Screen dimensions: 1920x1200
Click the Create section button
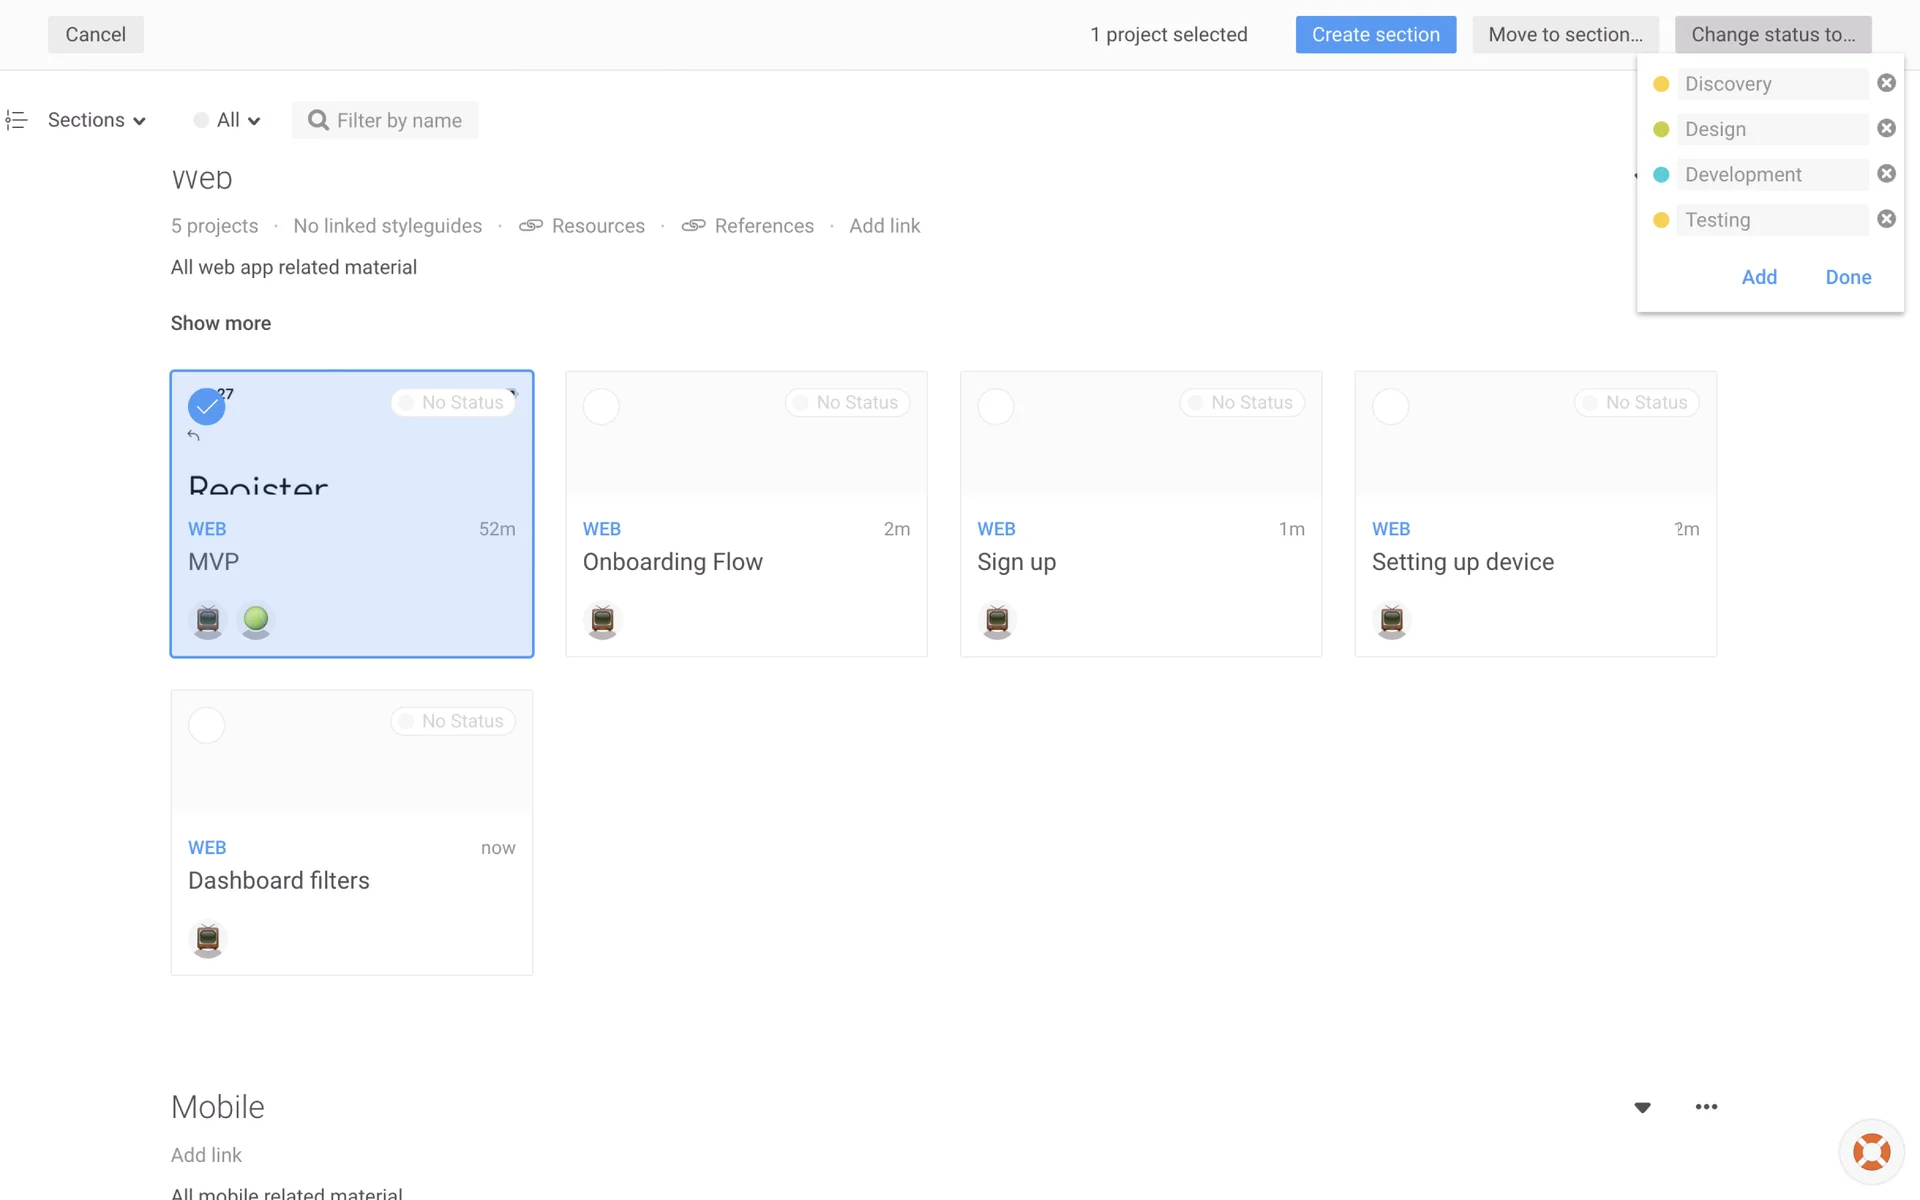pyautogui.click(x=1375, y=35)
